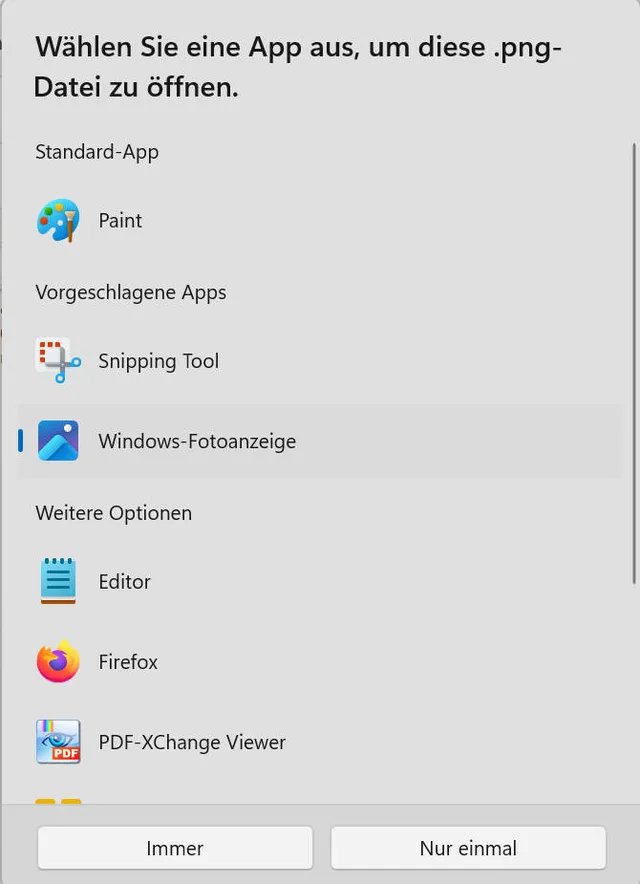Image resolution: width=640 pixels, height=884 pixels.
Task: Select the Paint list entry label
Action: 120,220
